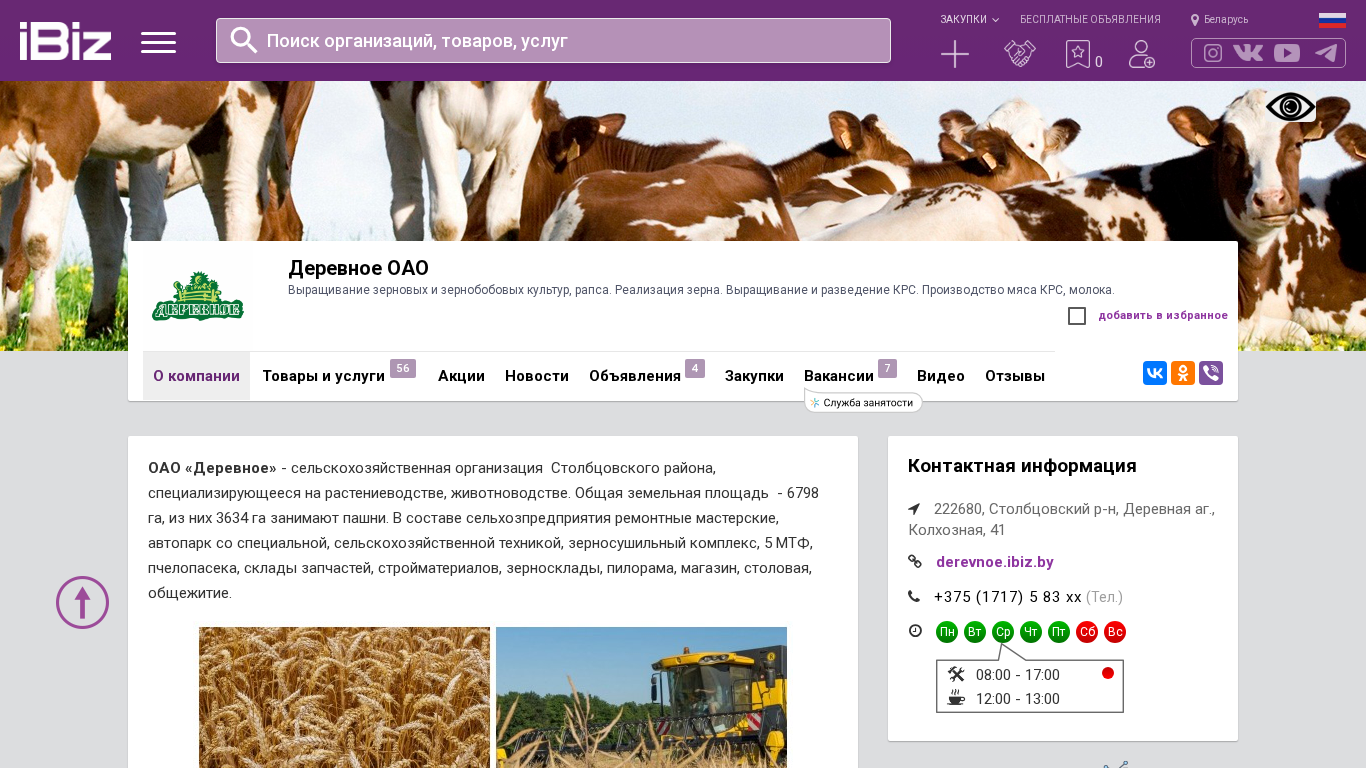
Task: Click the Деревное ОАО company title
Action: click(358, 268)
